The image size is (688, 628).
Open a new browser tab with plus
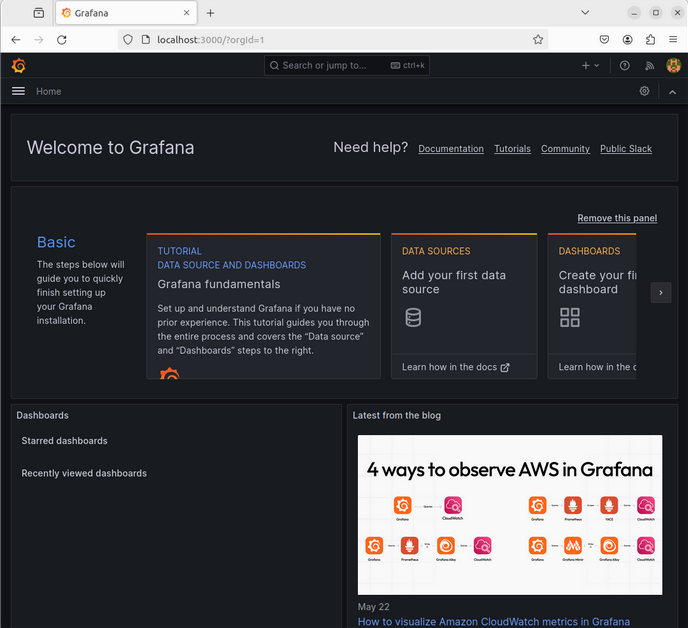[211, 13]
